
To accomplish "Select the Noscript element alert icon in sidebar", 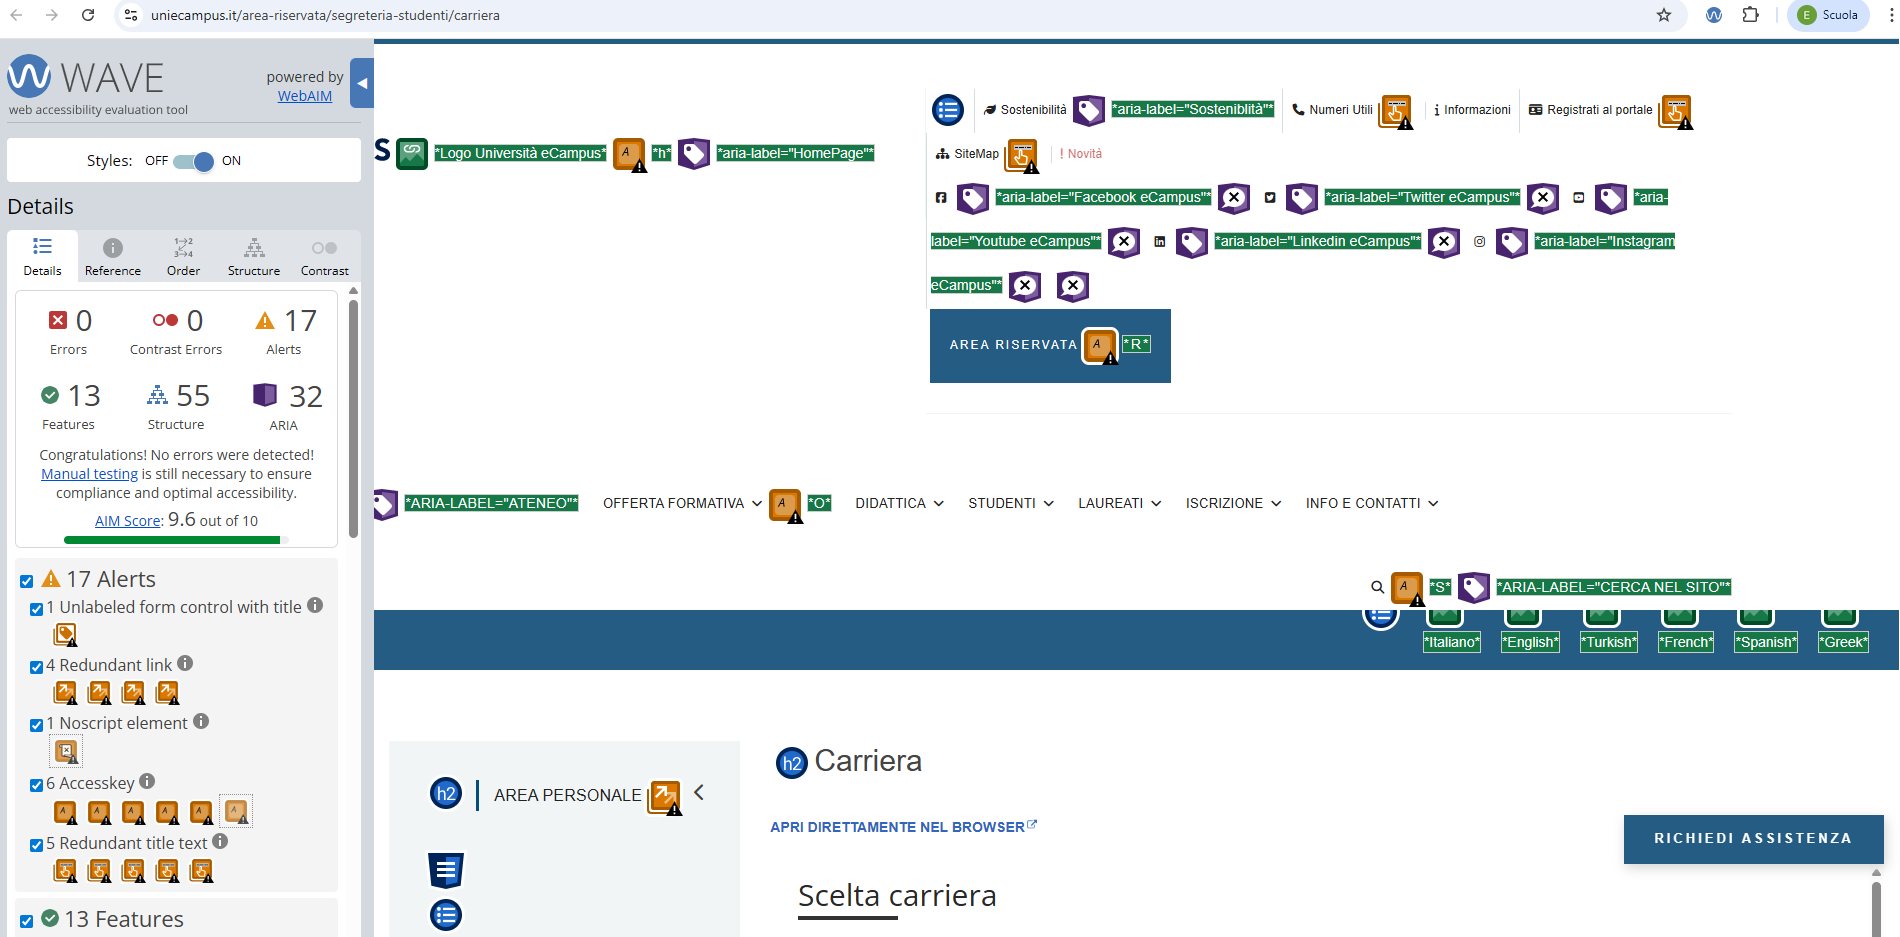I will pos(66,751).
